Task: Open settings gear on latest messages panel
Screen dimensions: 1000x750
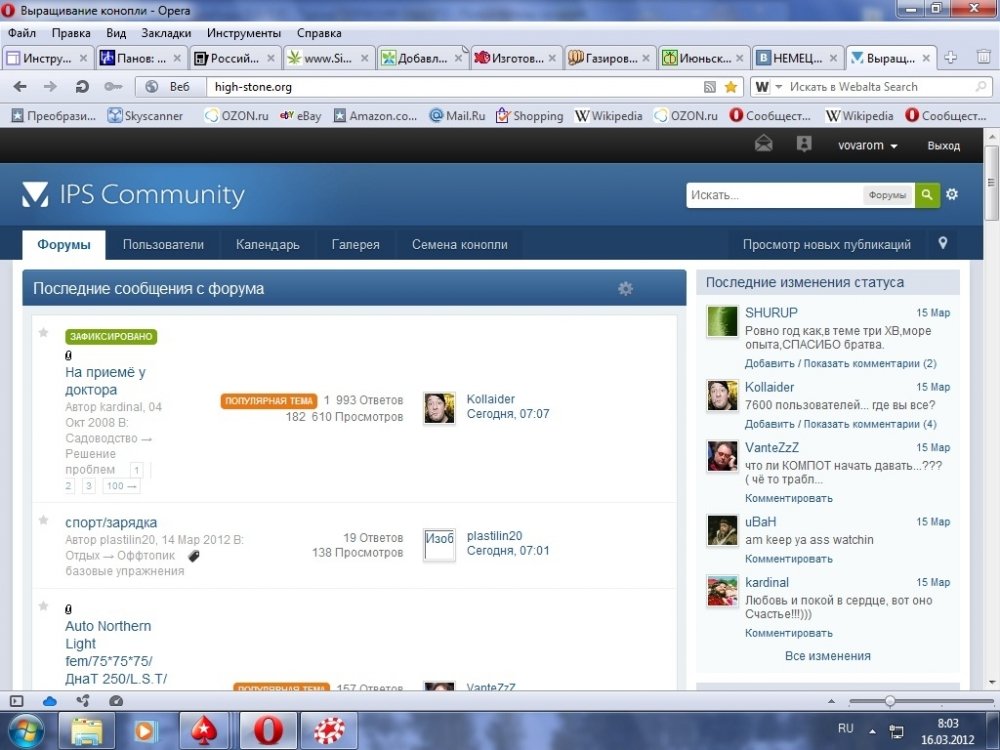Action: pos(626,288)
